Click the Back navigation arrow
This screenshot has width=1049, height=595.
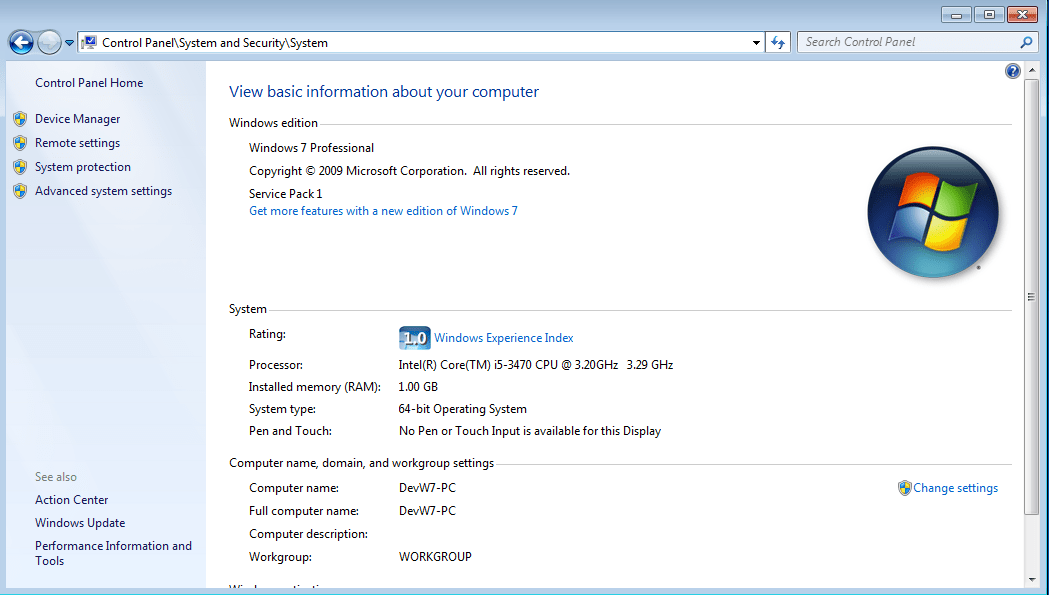tap(21, 42)
